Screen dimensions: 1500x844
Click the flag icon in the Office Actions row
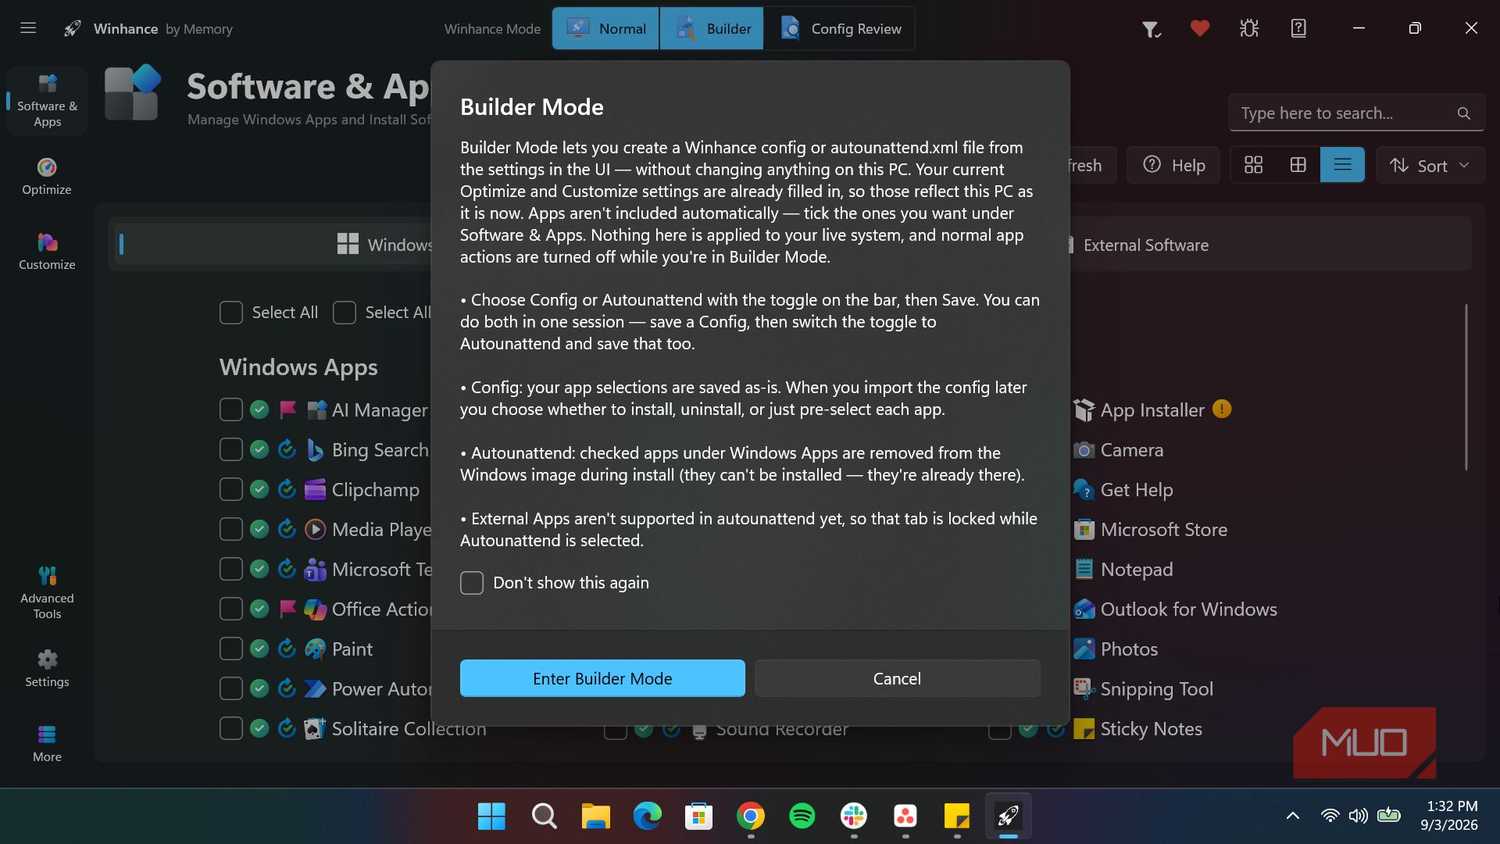288,608
